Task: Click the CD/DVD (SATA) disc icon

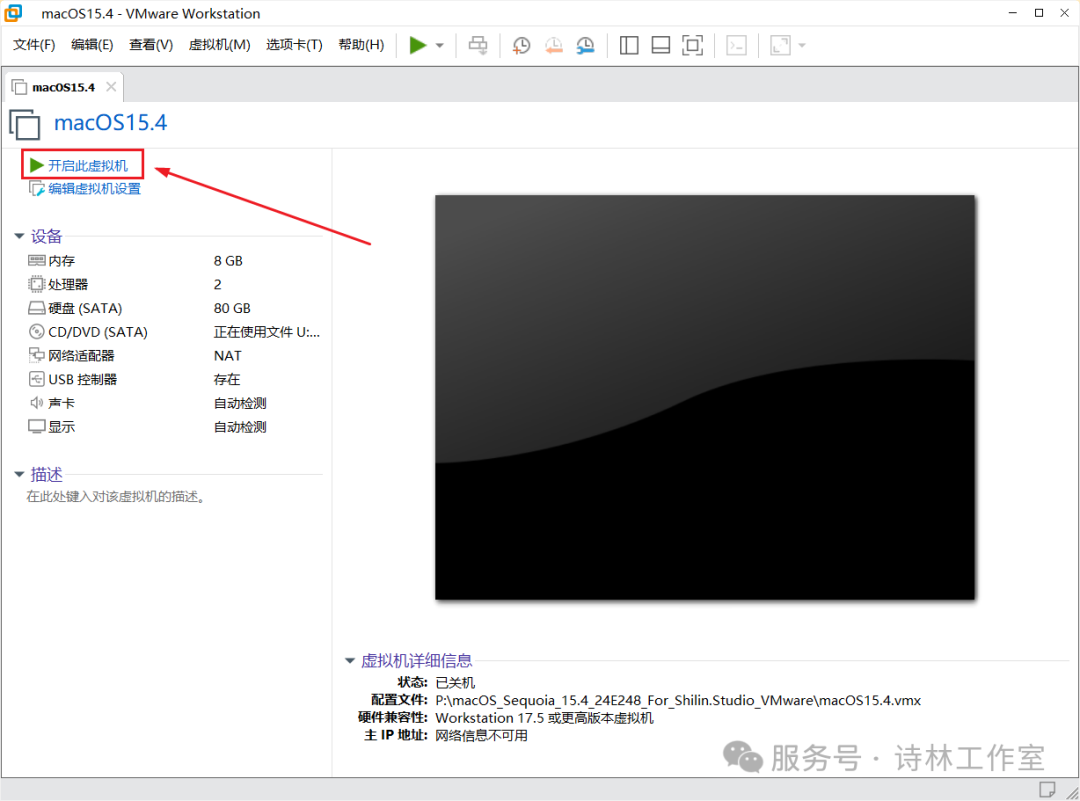Action: click(37, 331)
